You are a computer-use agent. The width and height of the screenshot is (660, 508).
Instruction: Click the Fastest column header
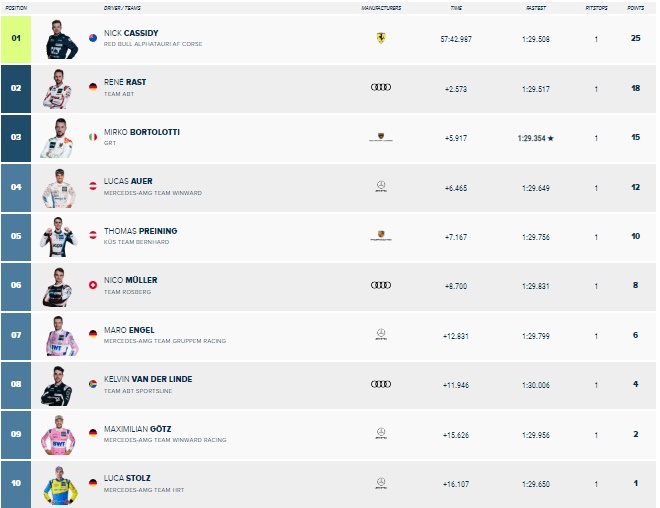pos(536,8)
